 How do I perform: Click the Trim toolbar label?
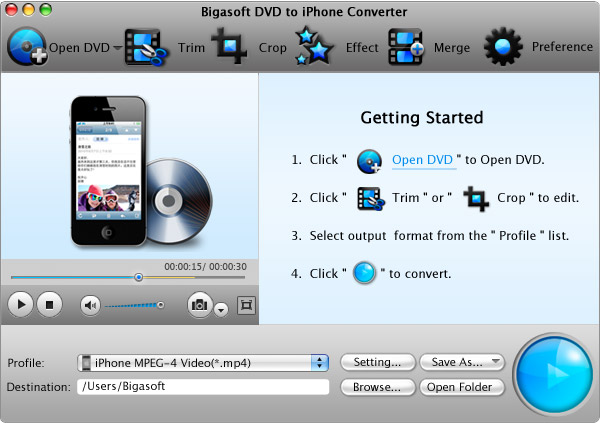pos(191,47)
